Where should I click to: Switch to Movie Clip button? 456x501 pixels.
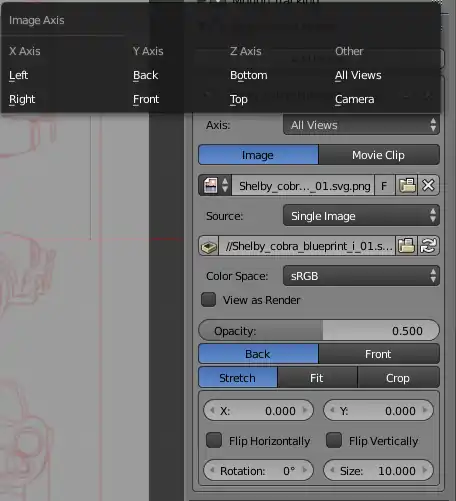tap(379, 155)
